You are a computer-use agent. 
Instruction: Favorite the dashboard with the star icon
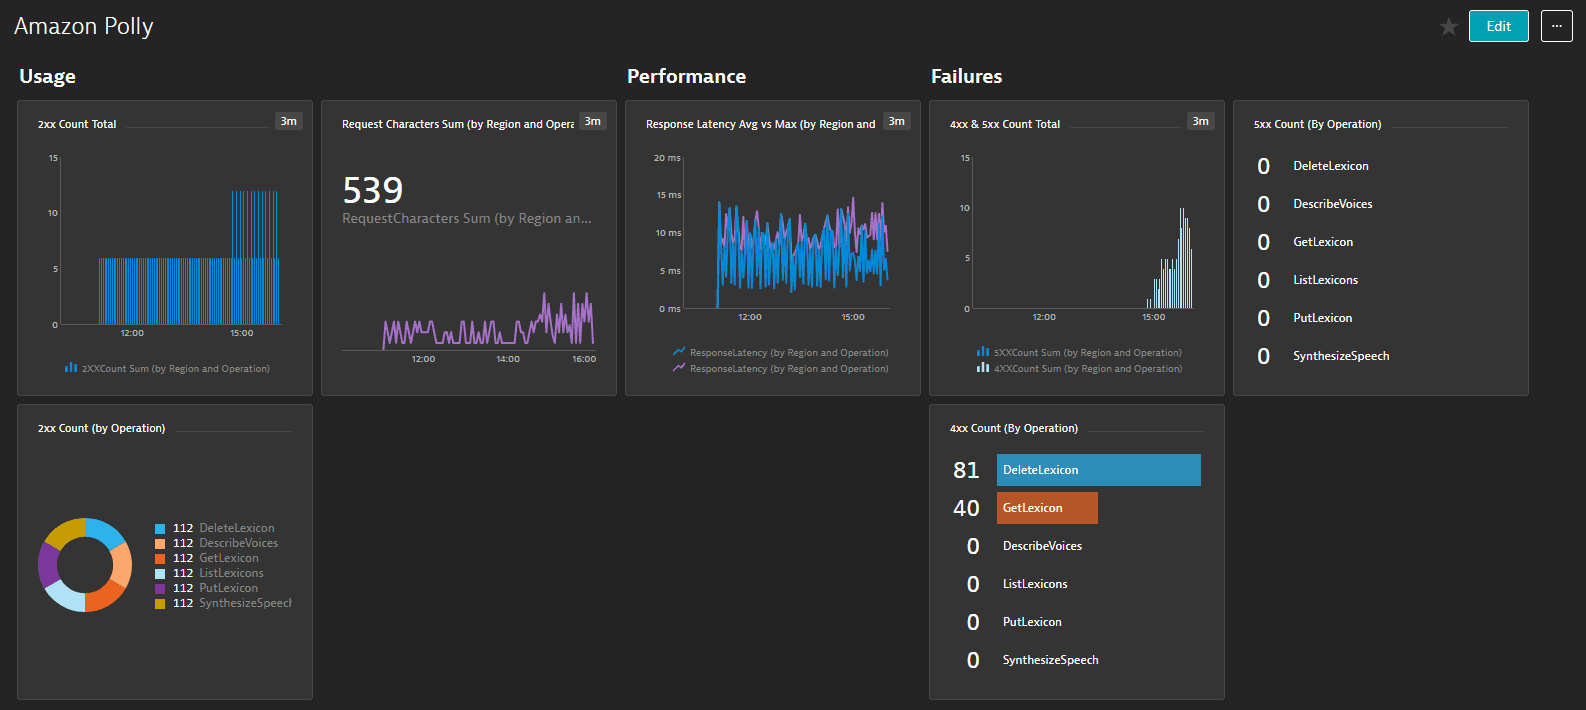click(x=1448, y=27)
